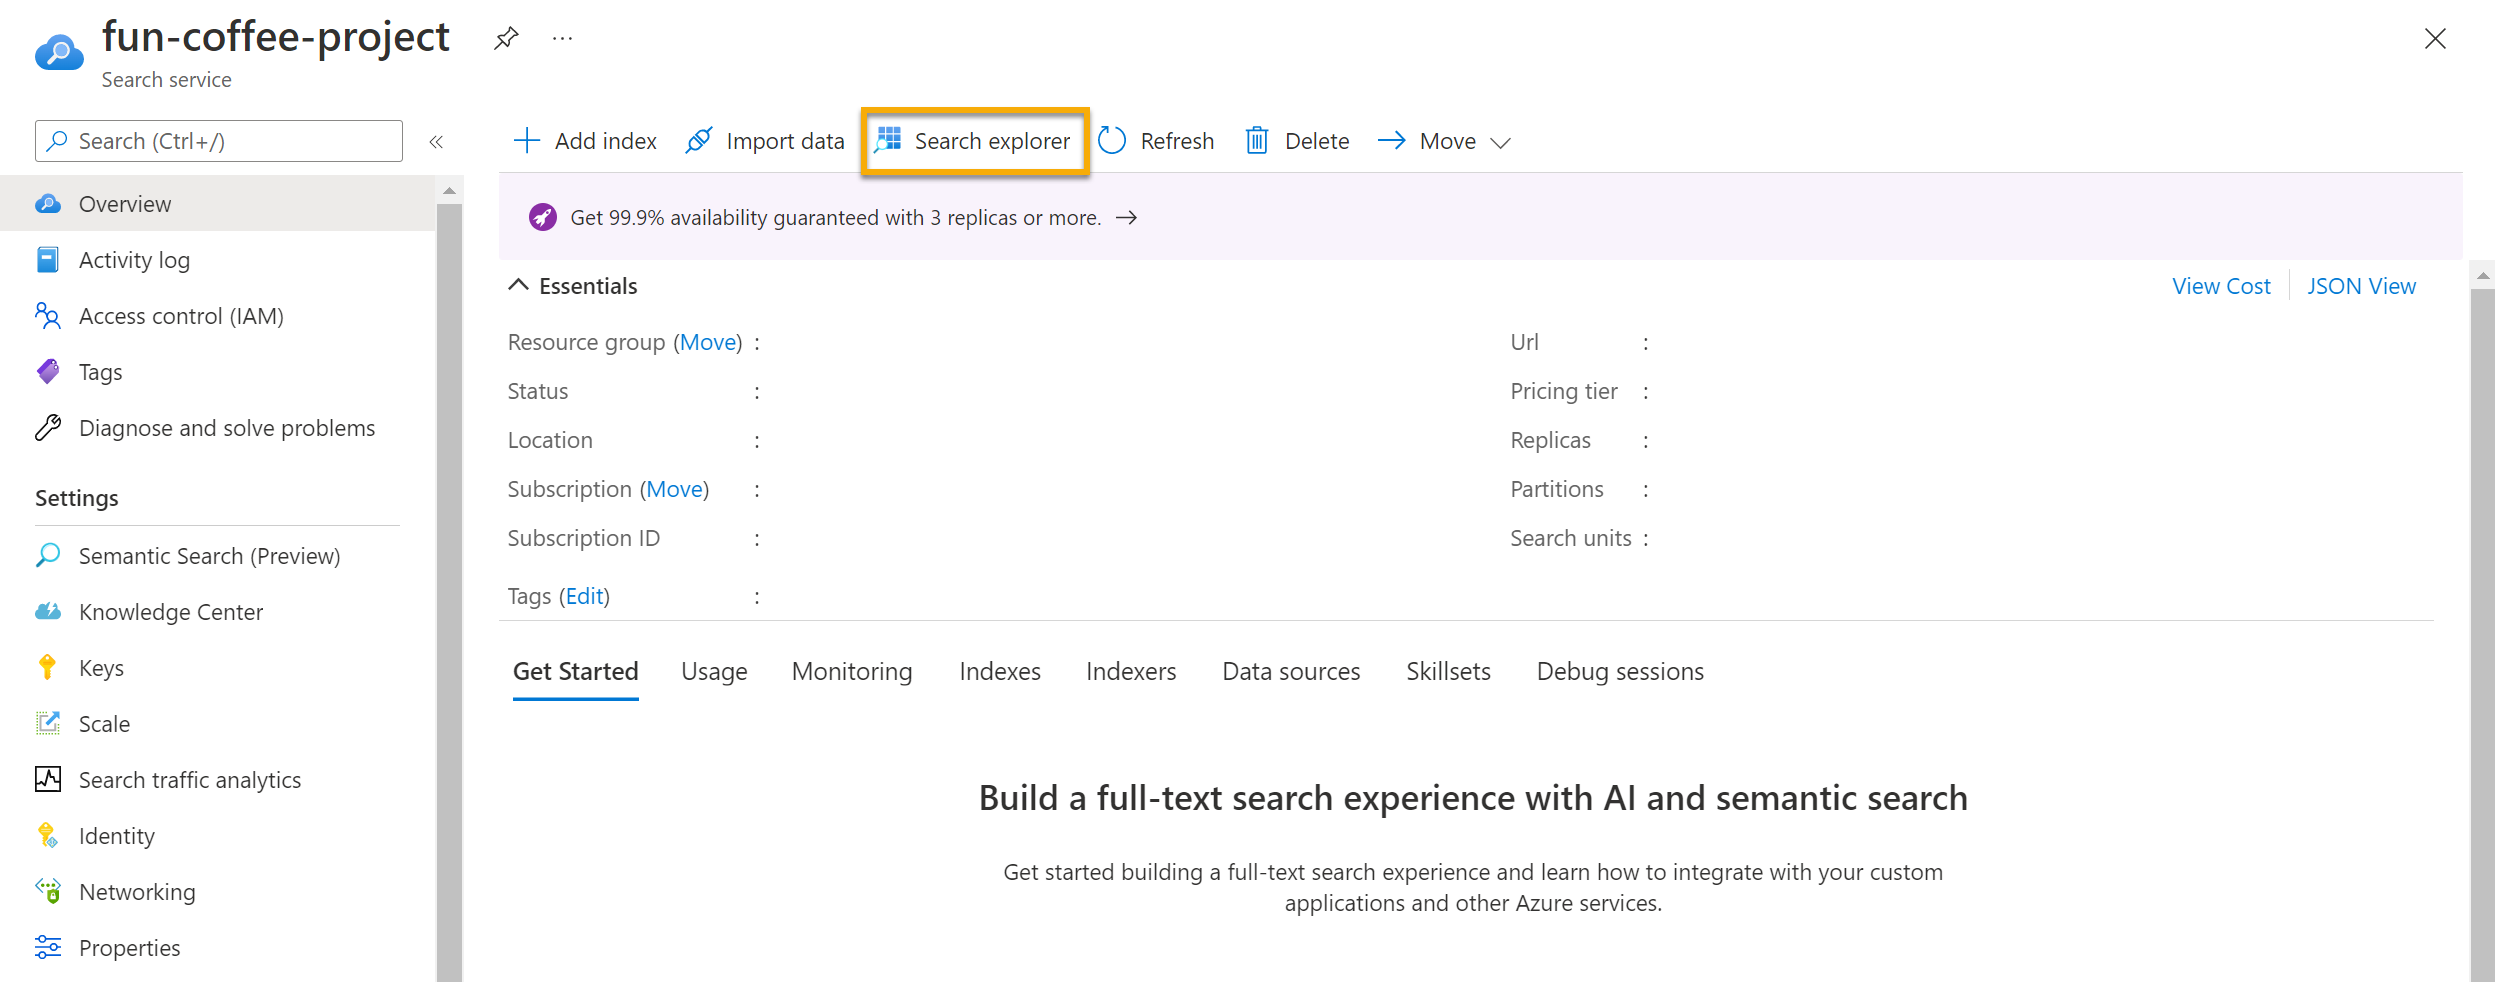
Task: Click Move link beside Subscription
Action: click(675, 489)
